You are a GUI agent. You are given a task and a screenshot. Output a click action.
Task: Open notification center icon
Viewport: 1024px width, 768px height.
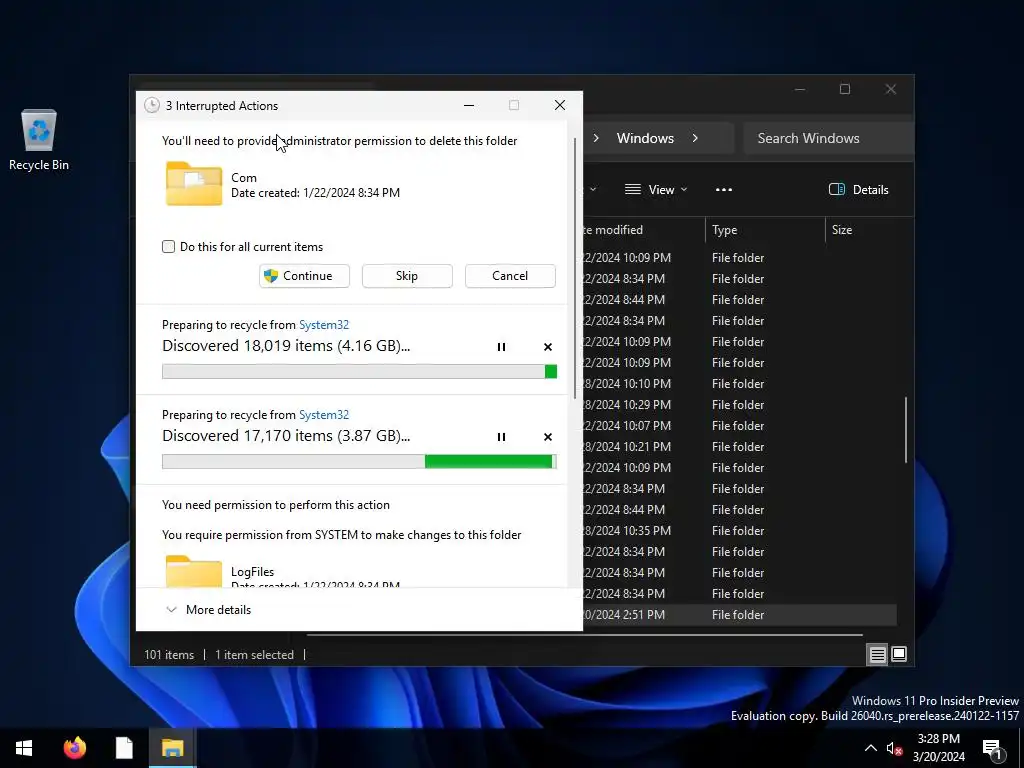click(993, 748)
